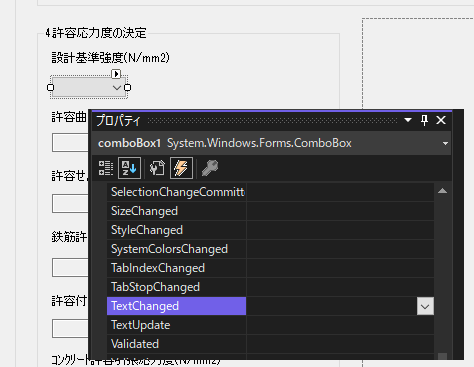
Task: Click the Property Pages wrench icon
Action: tap(210, 168)
